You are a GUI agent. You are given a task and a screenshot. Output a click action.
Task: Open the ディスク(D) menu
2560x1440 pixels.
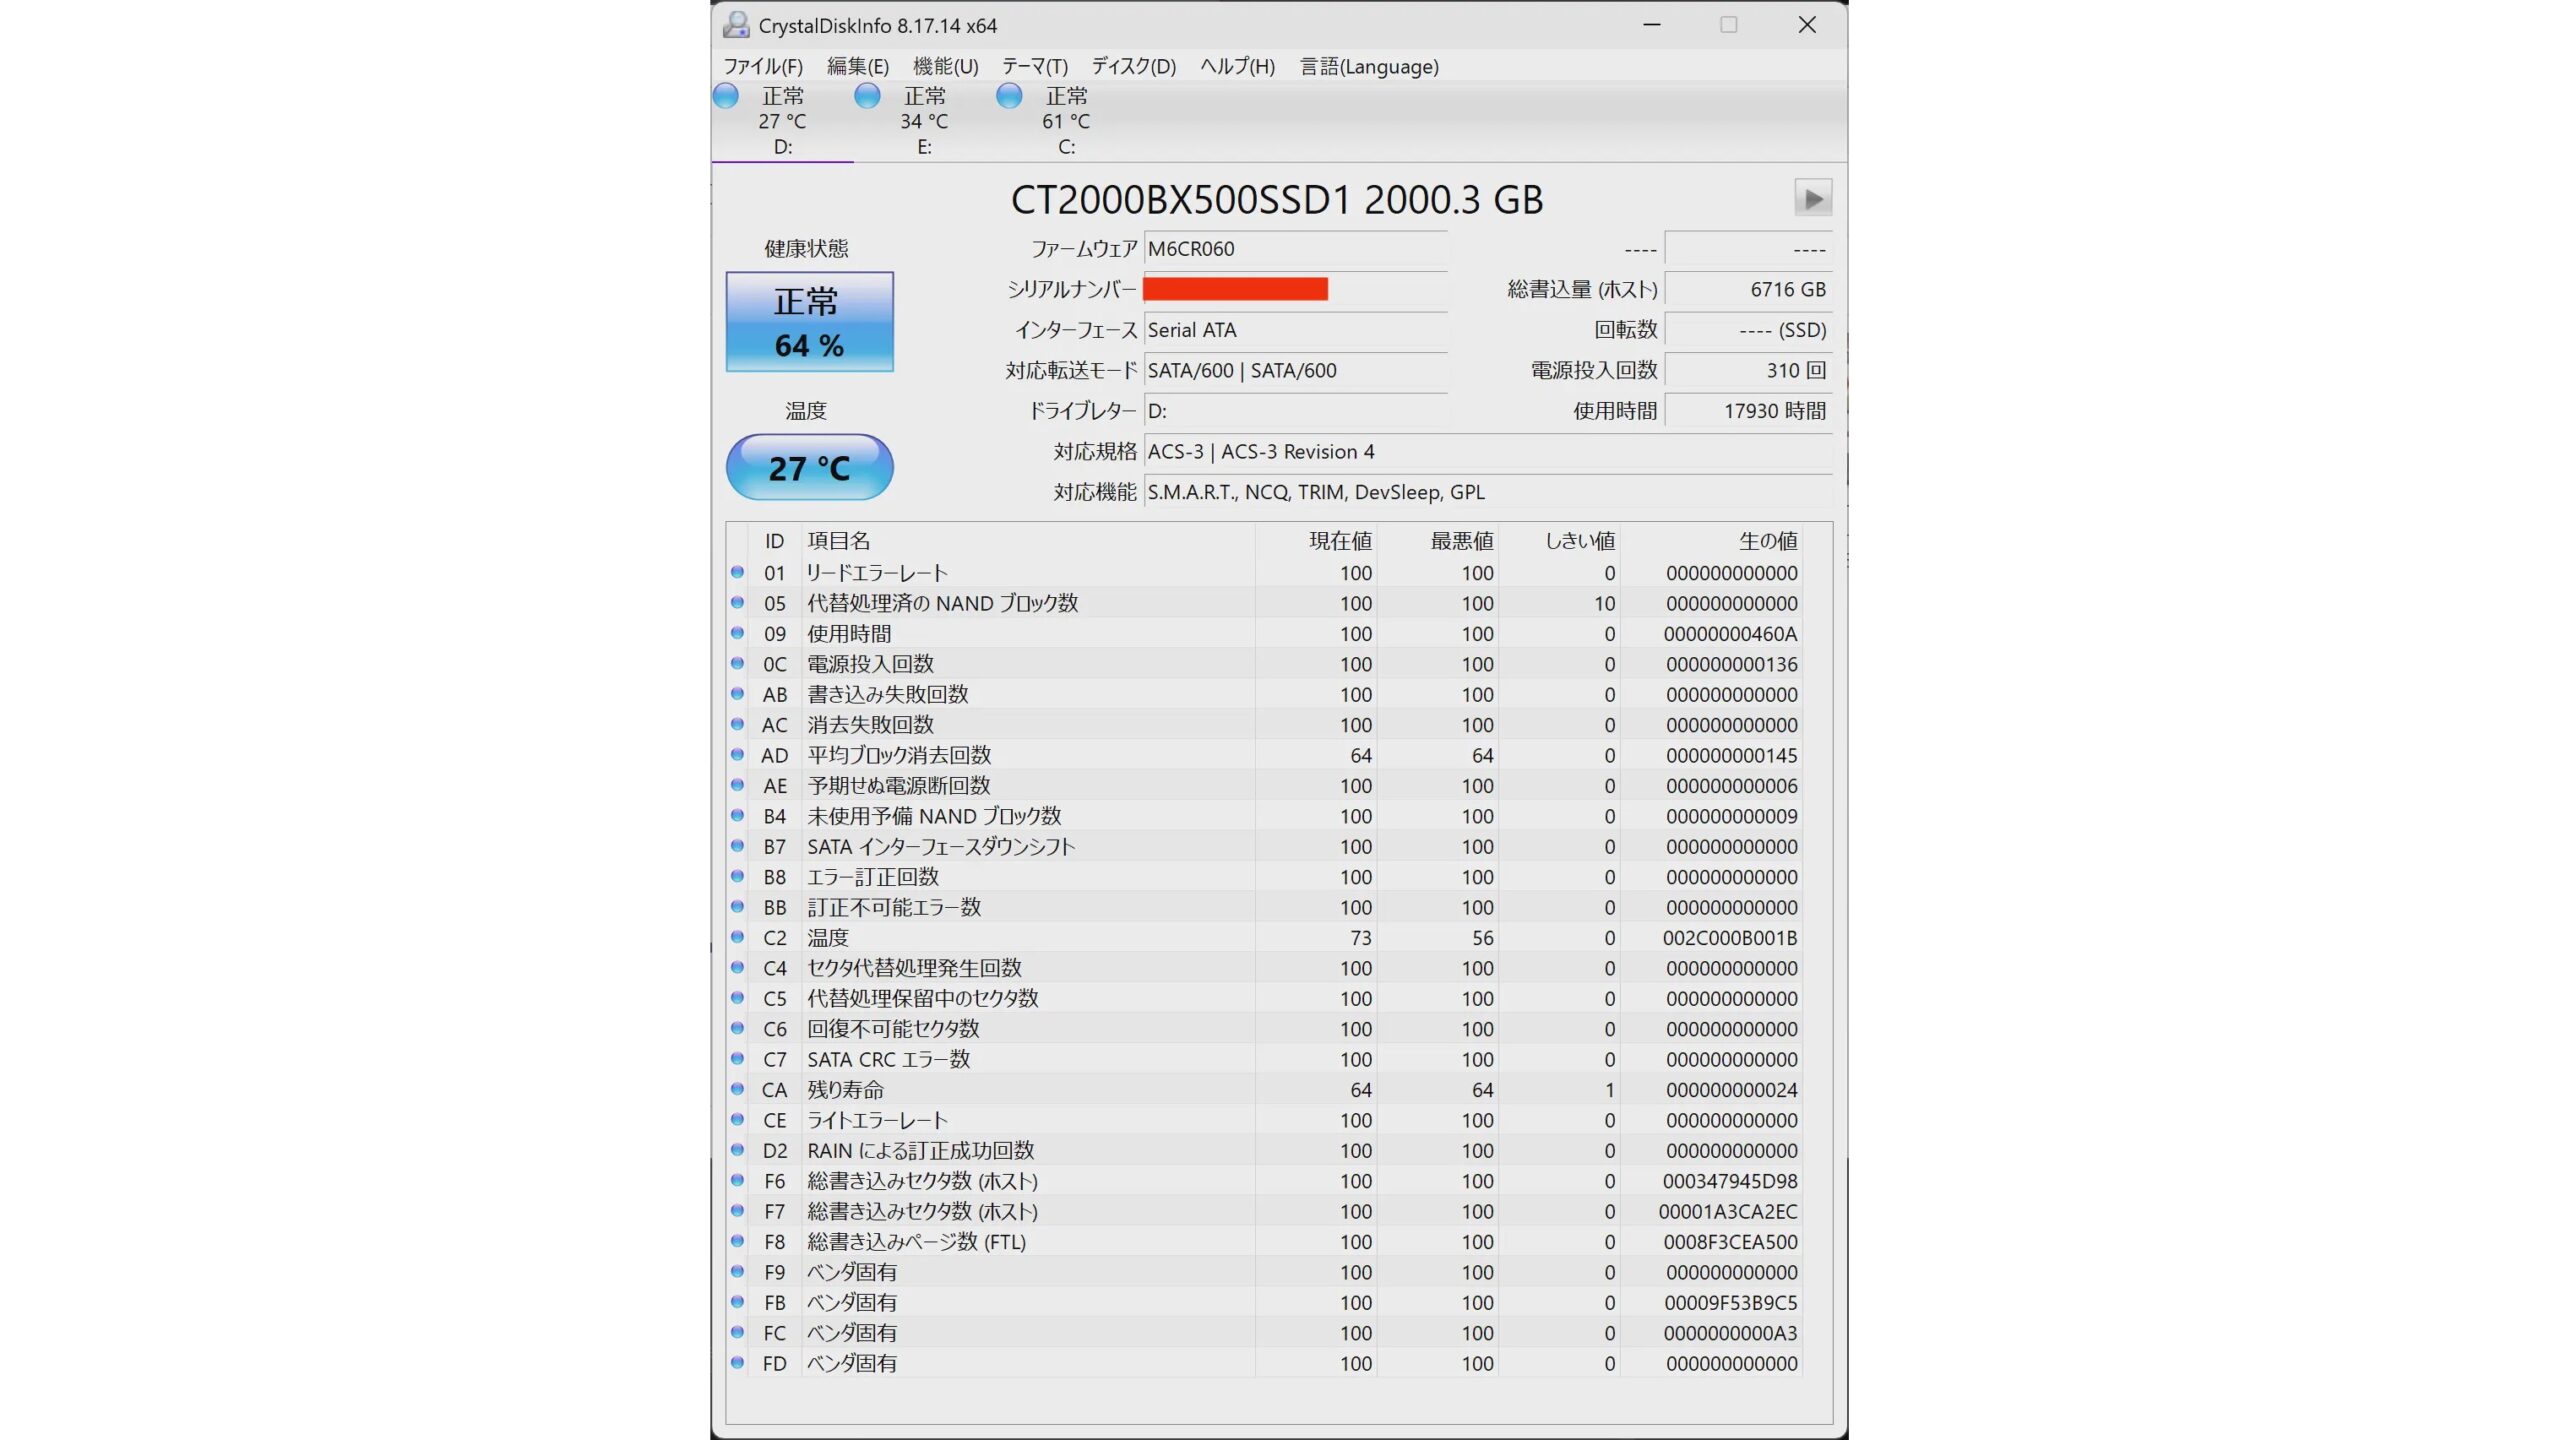point(1133,66)
